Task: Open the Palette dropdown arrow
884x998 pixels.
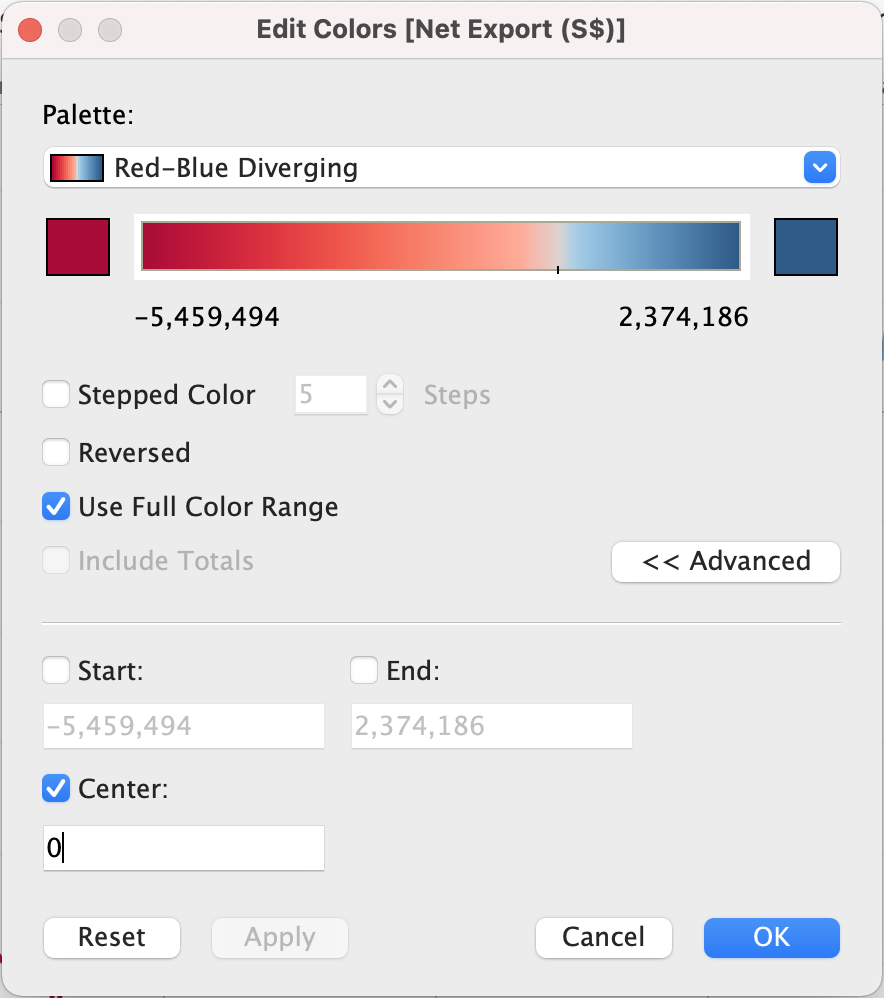Action: tap(819, 168)
